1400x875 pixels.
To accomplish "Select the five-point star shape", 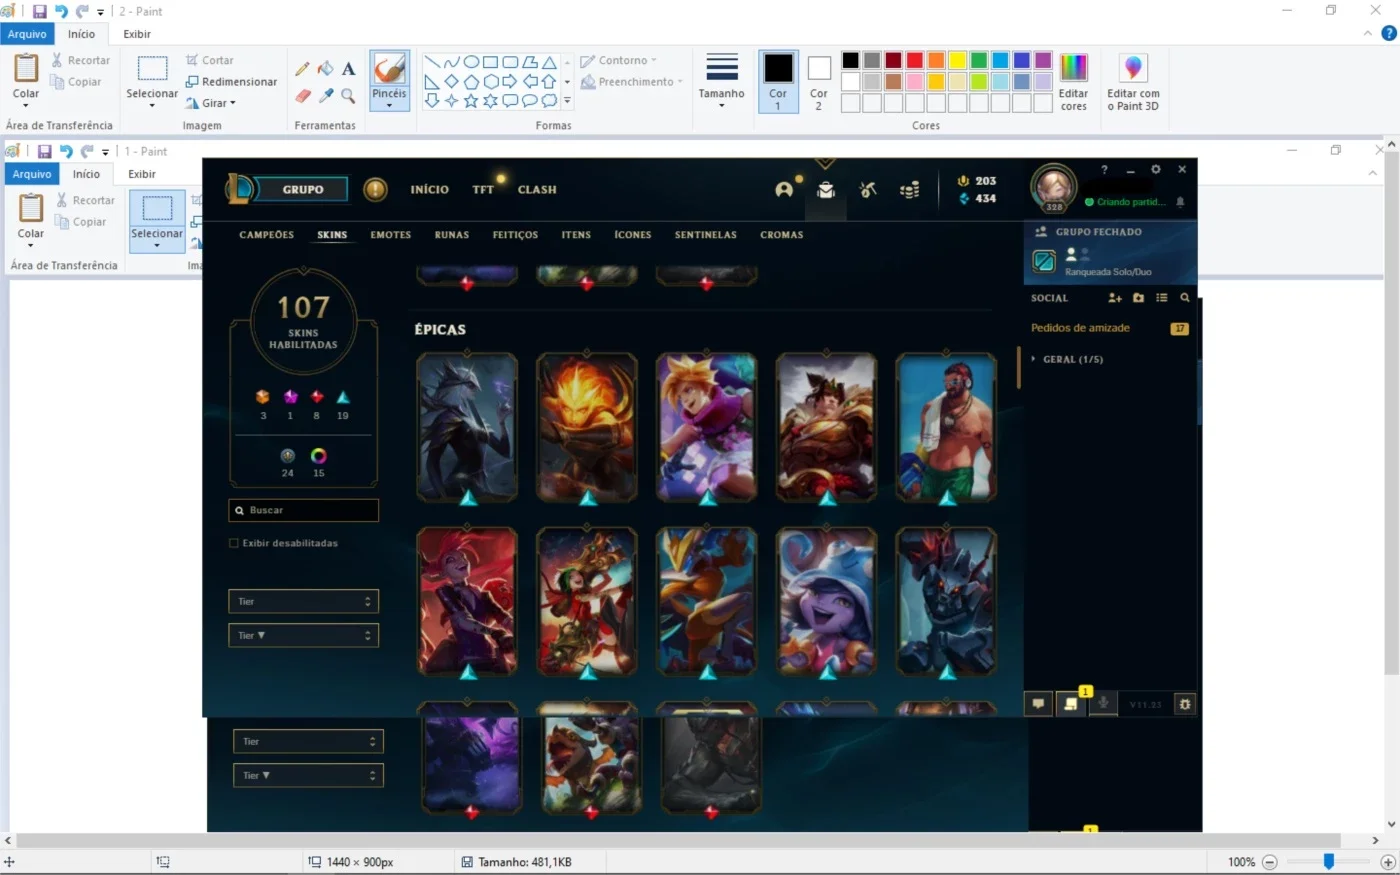I will 471,100.
